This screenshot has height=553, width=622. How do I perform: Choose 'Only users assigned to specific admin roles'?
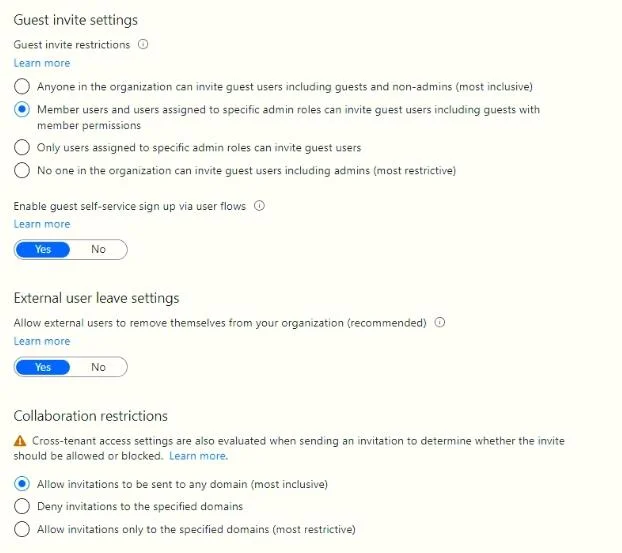click(x=22, y=147)
